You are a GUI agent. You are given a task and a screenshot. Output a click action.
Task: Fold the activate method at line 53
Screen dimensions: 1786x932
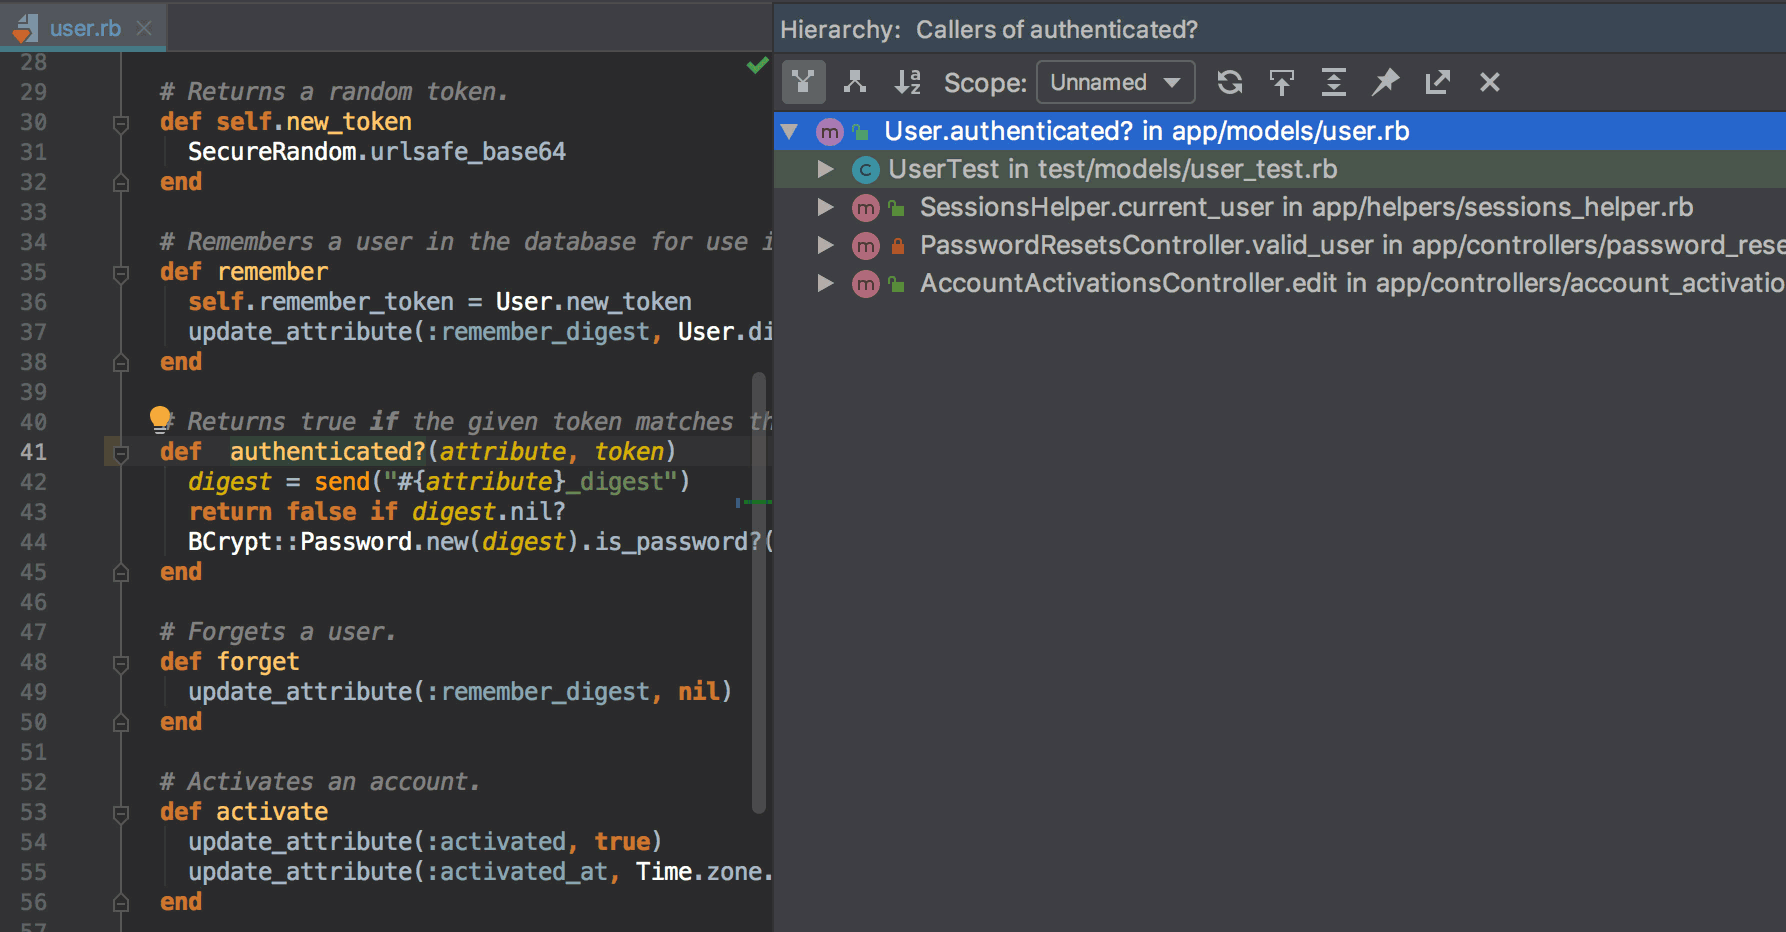click(x=121, y=813)
